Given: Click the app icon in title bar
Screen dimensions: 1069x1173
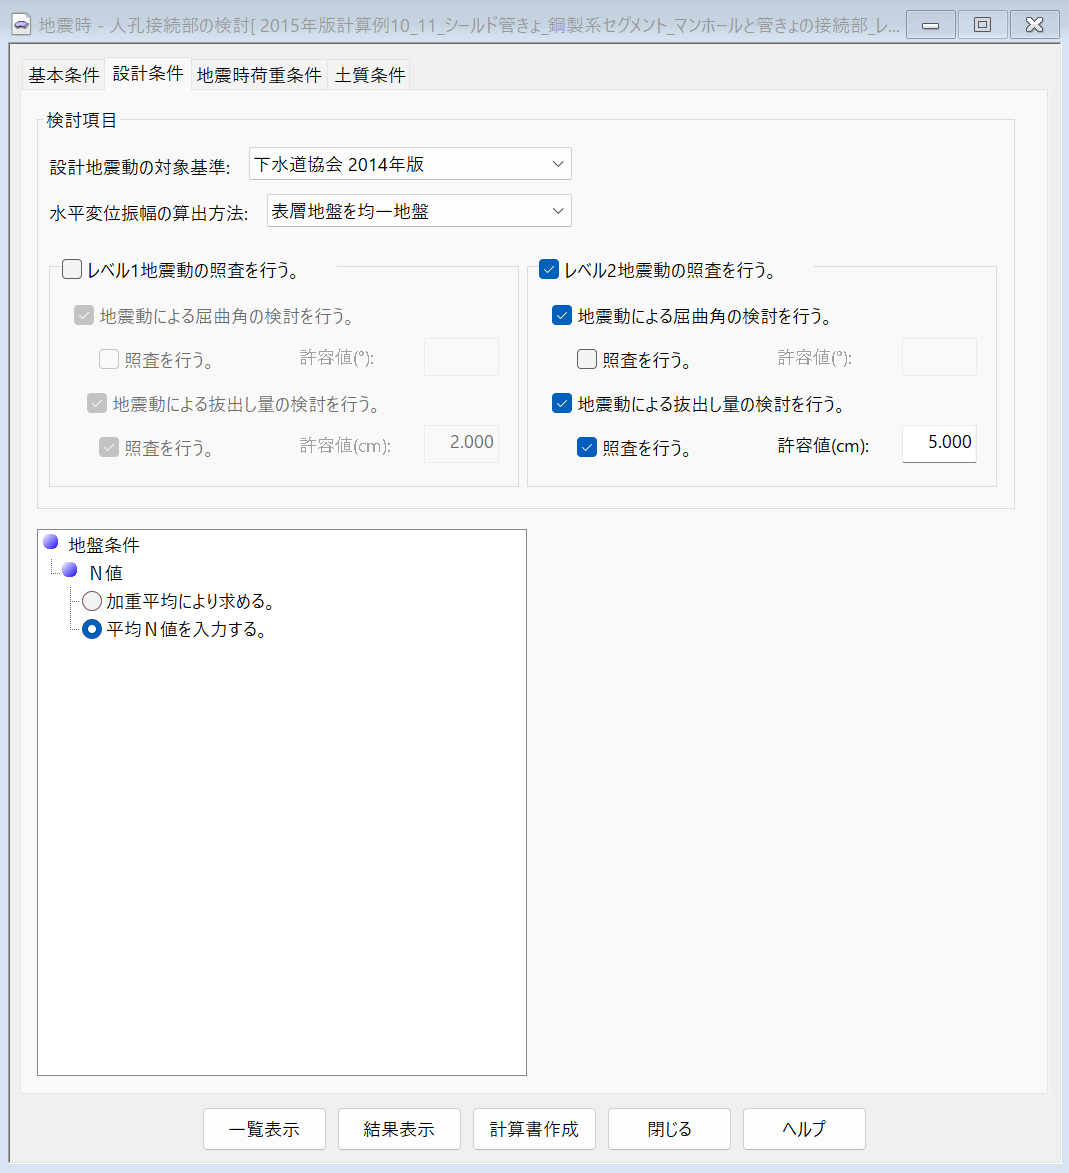Looking at the screenshot, I should pos(20,25).
